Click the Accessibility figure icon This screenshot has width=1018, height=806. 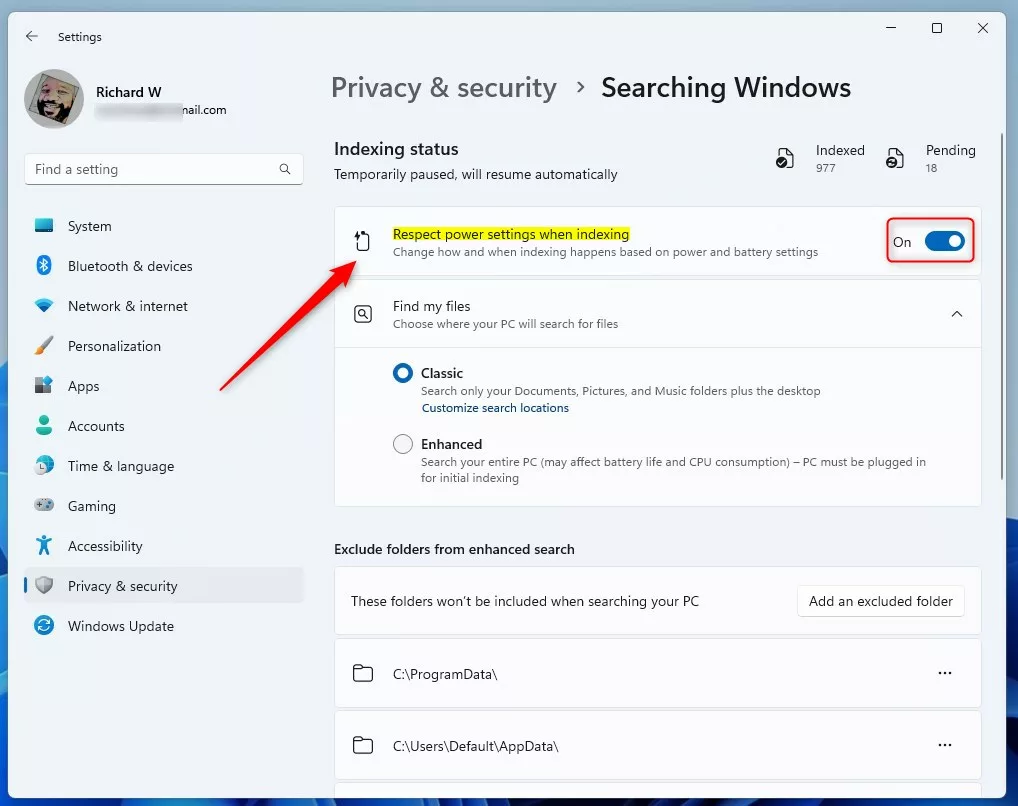(44, 546)
